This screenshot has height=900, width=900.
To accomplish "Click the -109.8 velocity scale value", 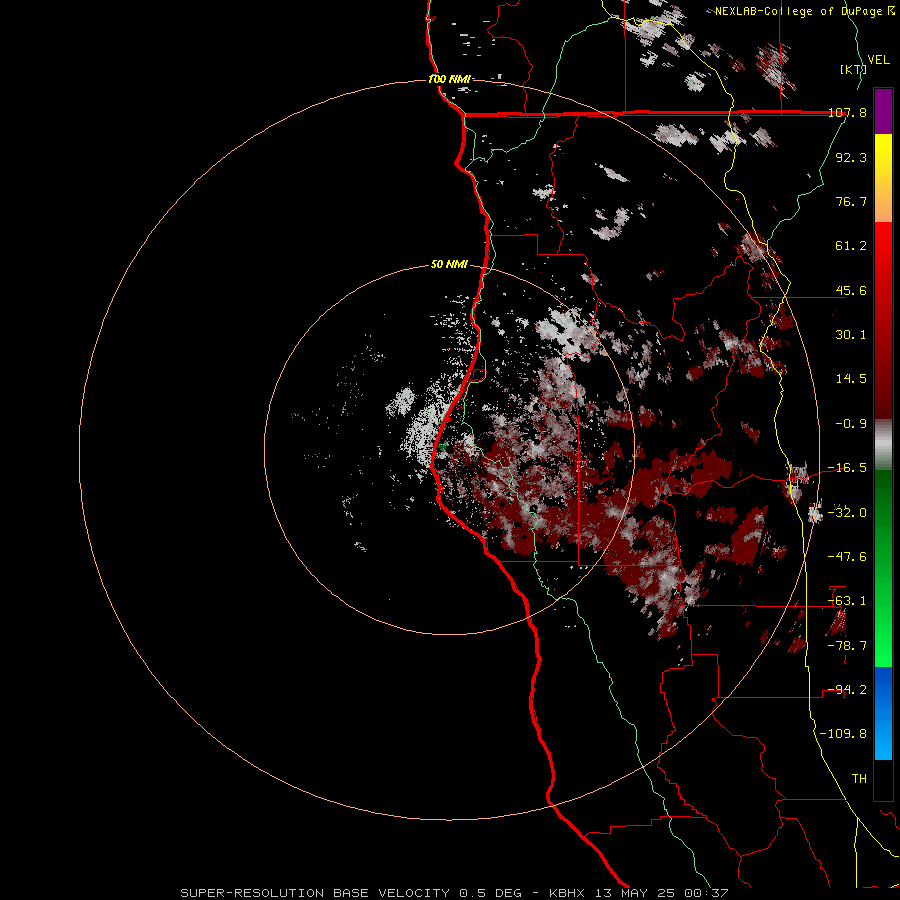I will [x=843, y=734].
